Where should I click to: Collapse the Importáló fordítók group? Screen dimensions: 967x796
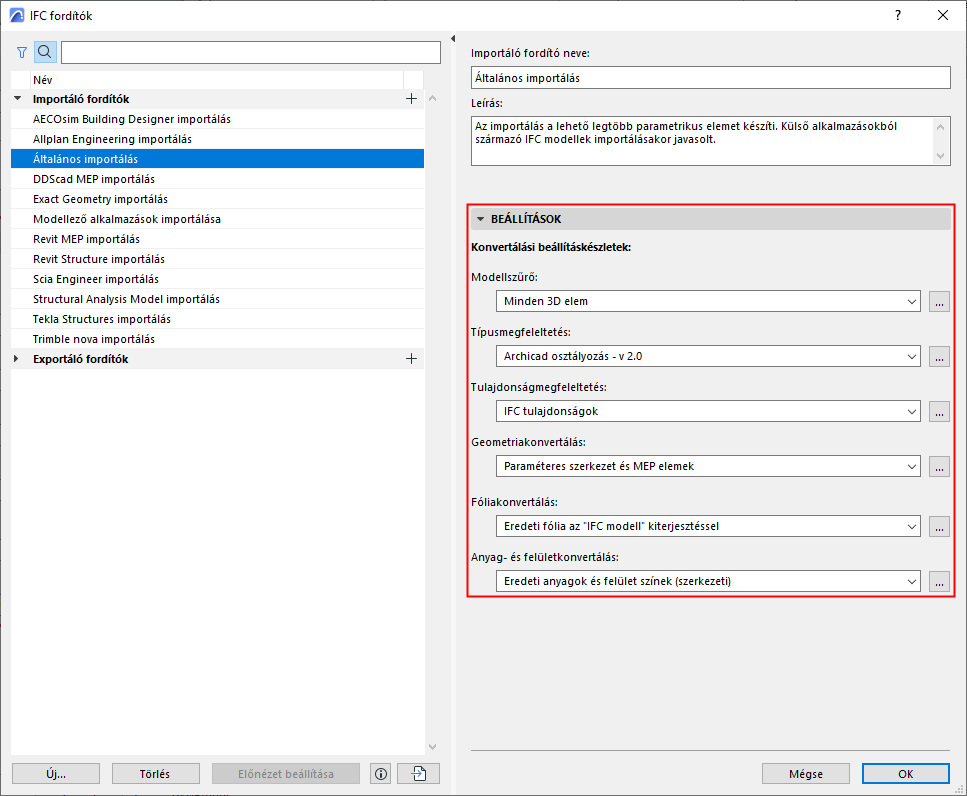pyautogui.click(x=17, y=99)
